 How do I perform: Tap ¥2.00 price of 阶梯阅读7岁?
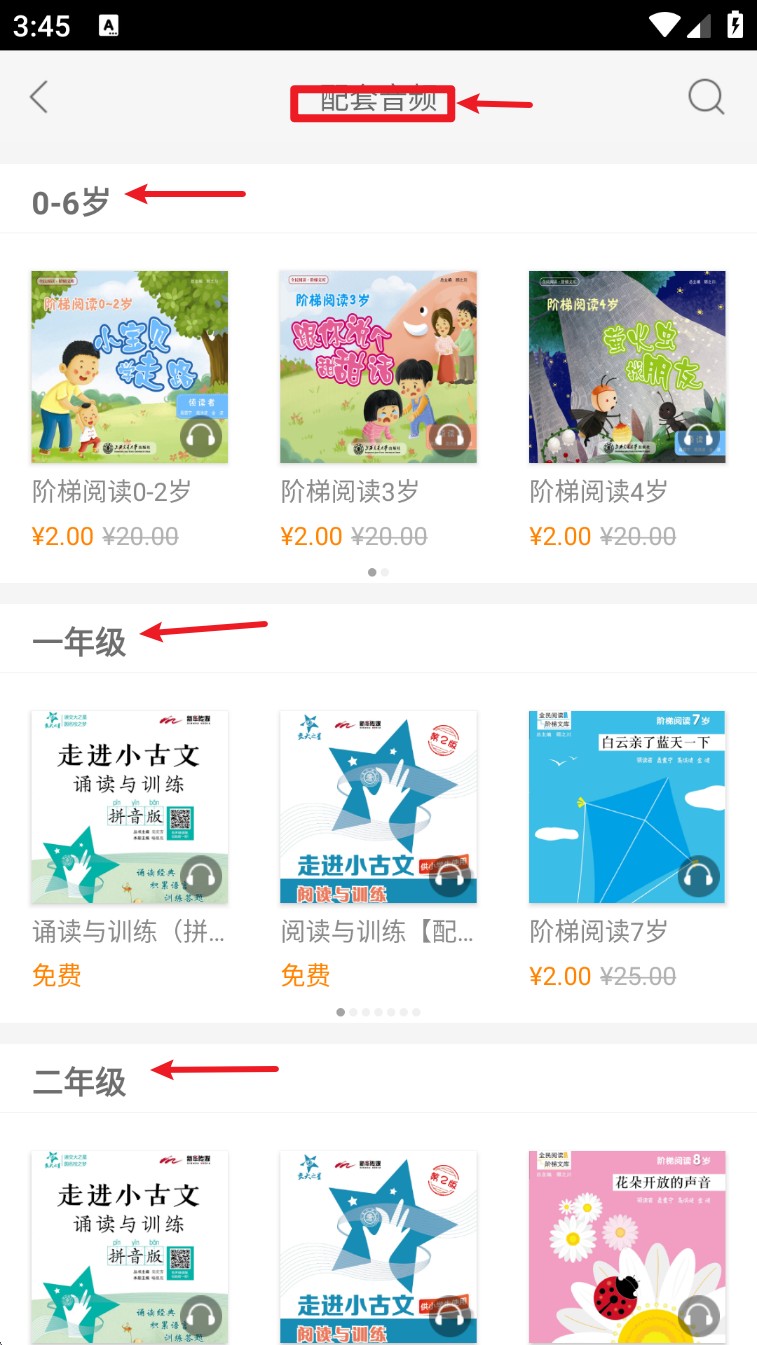pyautogui.click(x=562, y=976)
